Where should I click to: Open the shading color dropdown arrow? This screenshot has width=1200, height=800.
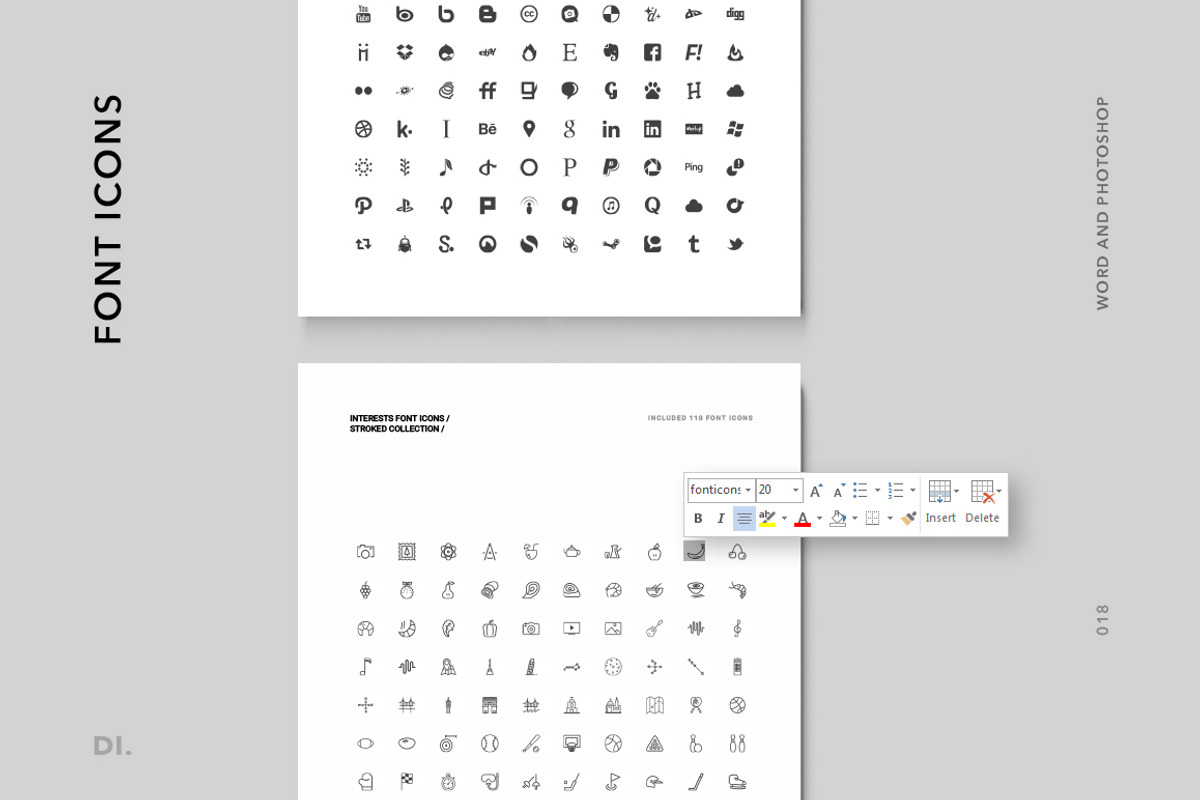[x=855, y=518]
